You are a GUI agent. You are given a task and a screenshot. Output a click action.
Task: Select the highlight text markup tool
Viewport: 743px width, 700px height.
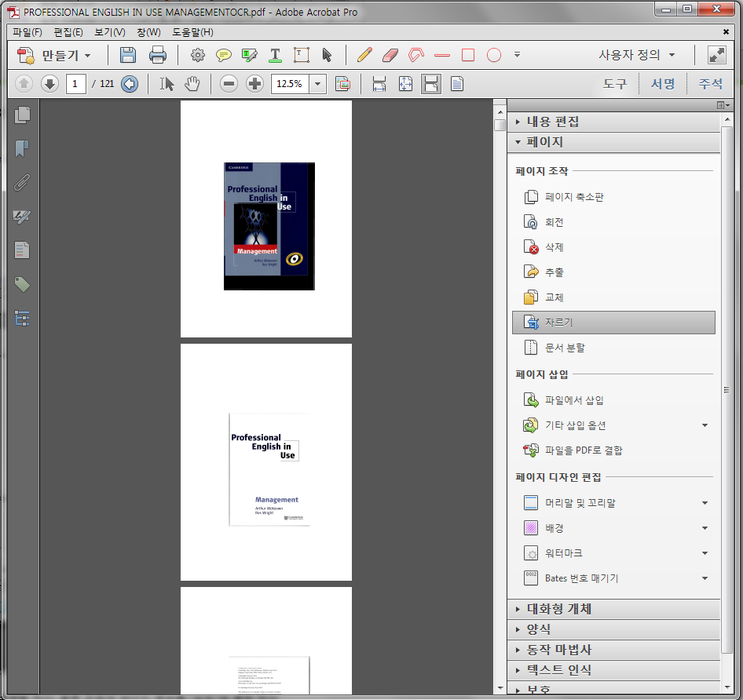coord(249,55)
